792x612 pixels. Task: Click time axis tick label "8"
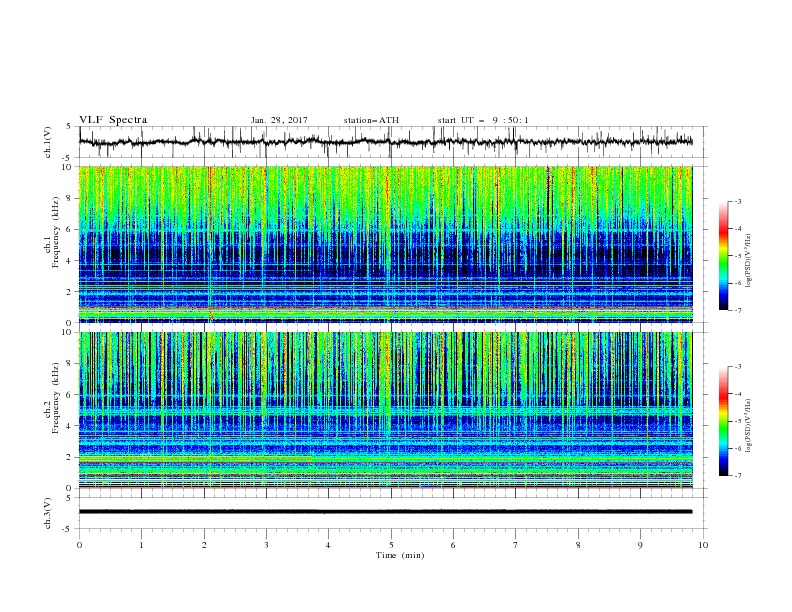pyautogui.click(x=578, y=545)
